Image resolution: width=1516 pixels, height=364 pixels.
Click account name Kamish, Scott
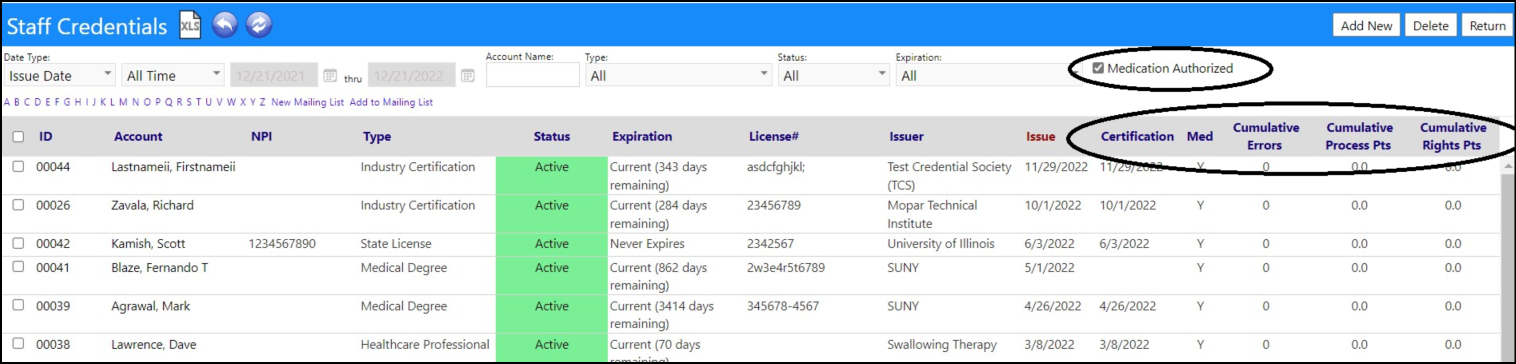click(148, 244)
